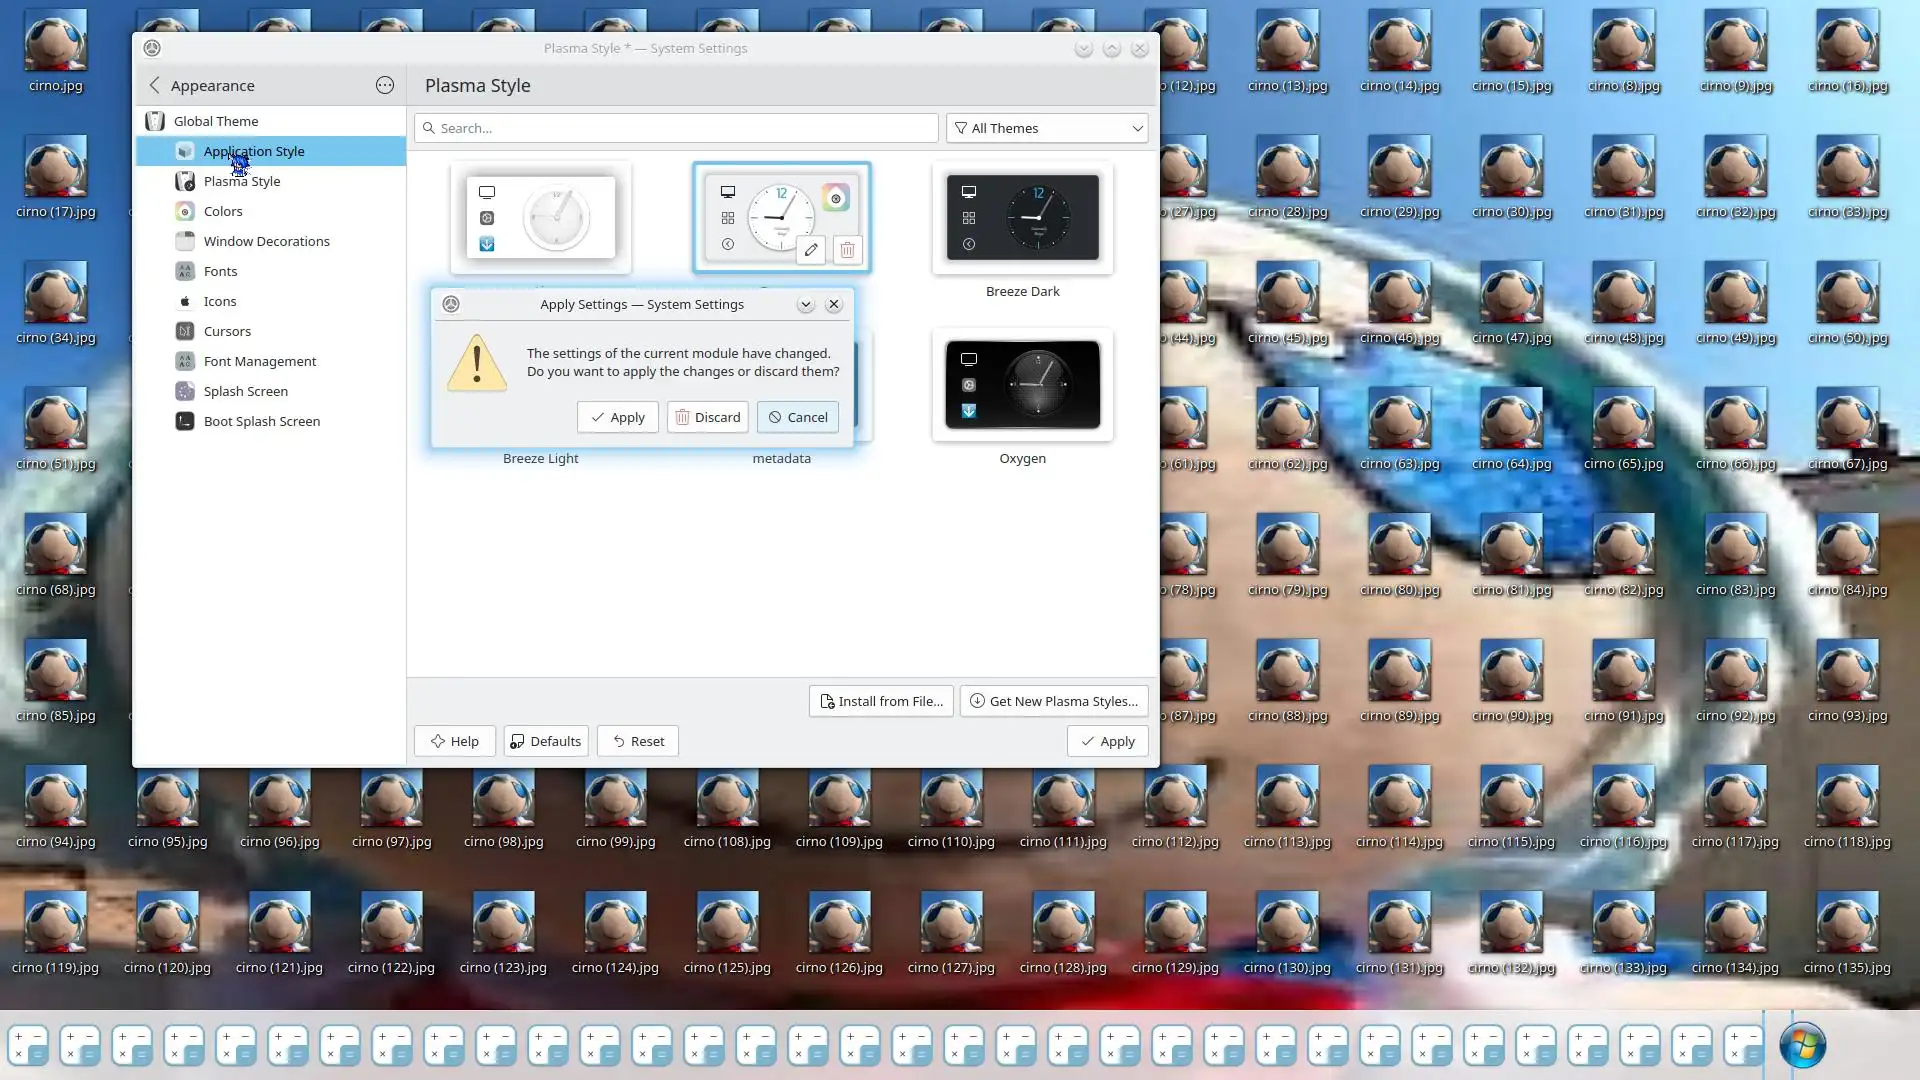This screenshot has height=1080, width=1920.
Task: Click dialog's collapse chevron button
Action: tap(805, 305)
